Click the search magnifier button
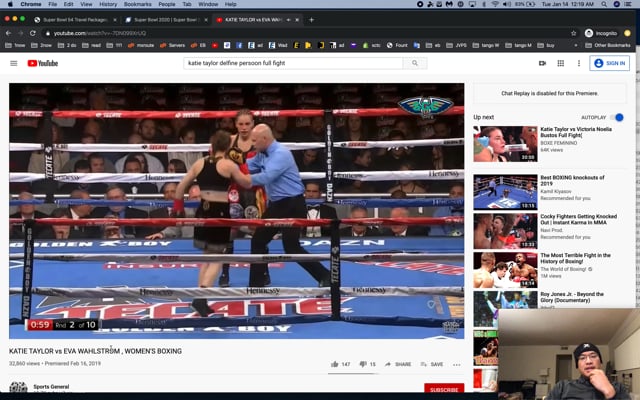This screenshot has width=640, height=400. (x=415, y=63)
